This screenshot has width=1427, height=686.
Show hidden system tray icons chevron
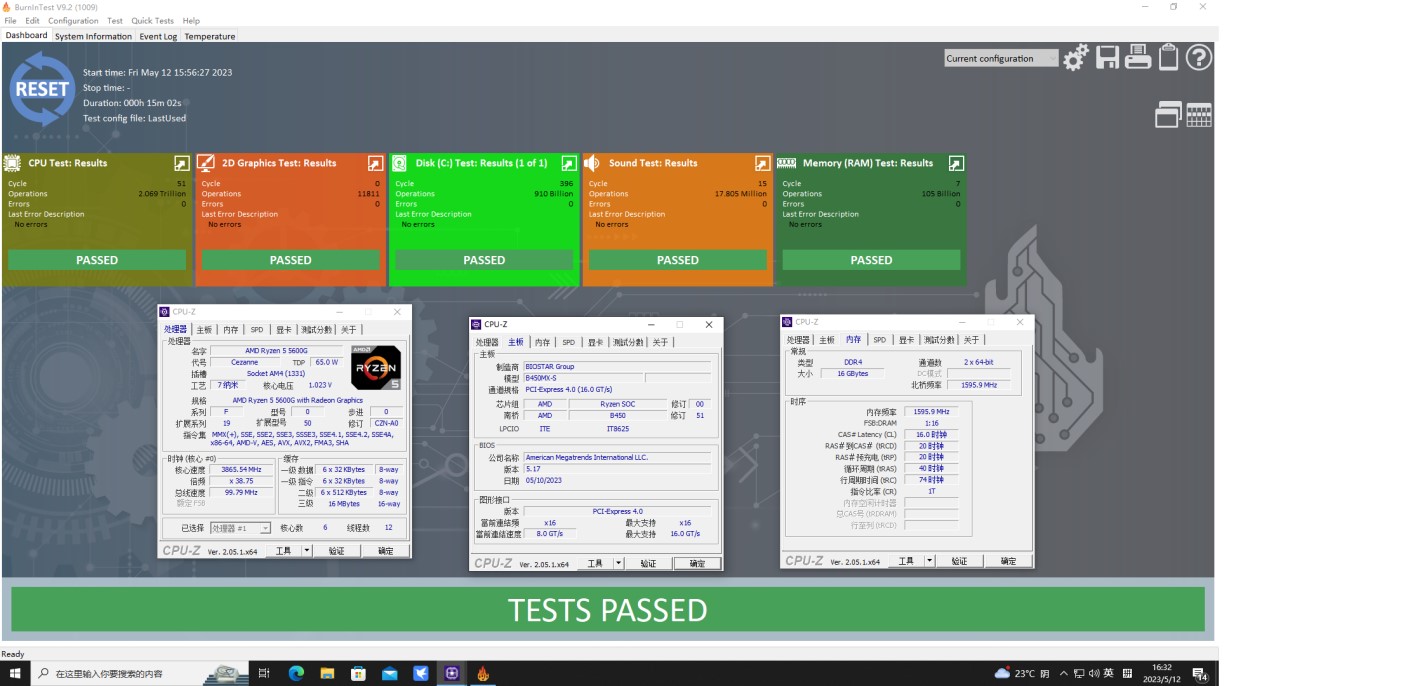[x=1065, y=674]
